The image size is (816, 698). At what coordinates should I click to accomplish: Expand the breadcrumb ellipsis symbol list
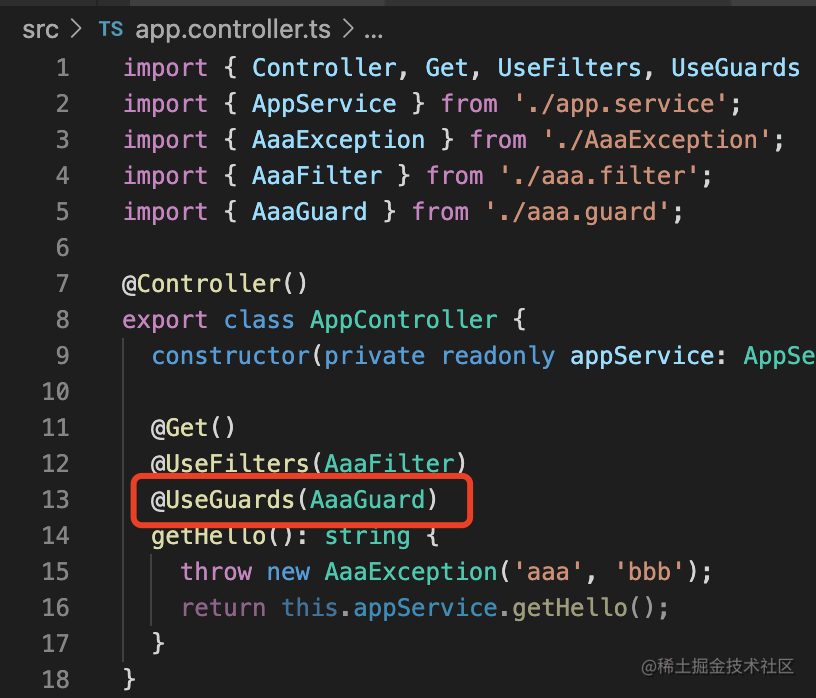[374, 30]
